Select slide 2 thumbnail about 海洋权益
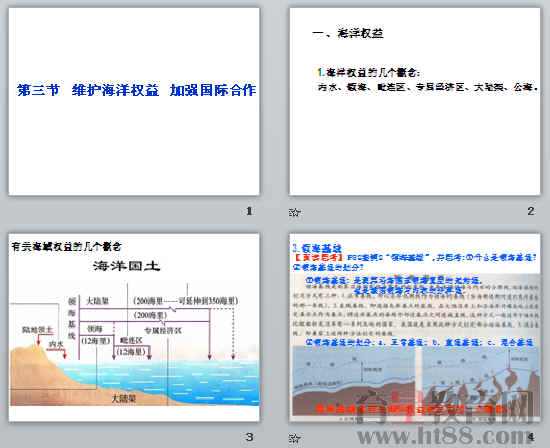Screen dimensions: 550x448 click(x=415, y=101)
